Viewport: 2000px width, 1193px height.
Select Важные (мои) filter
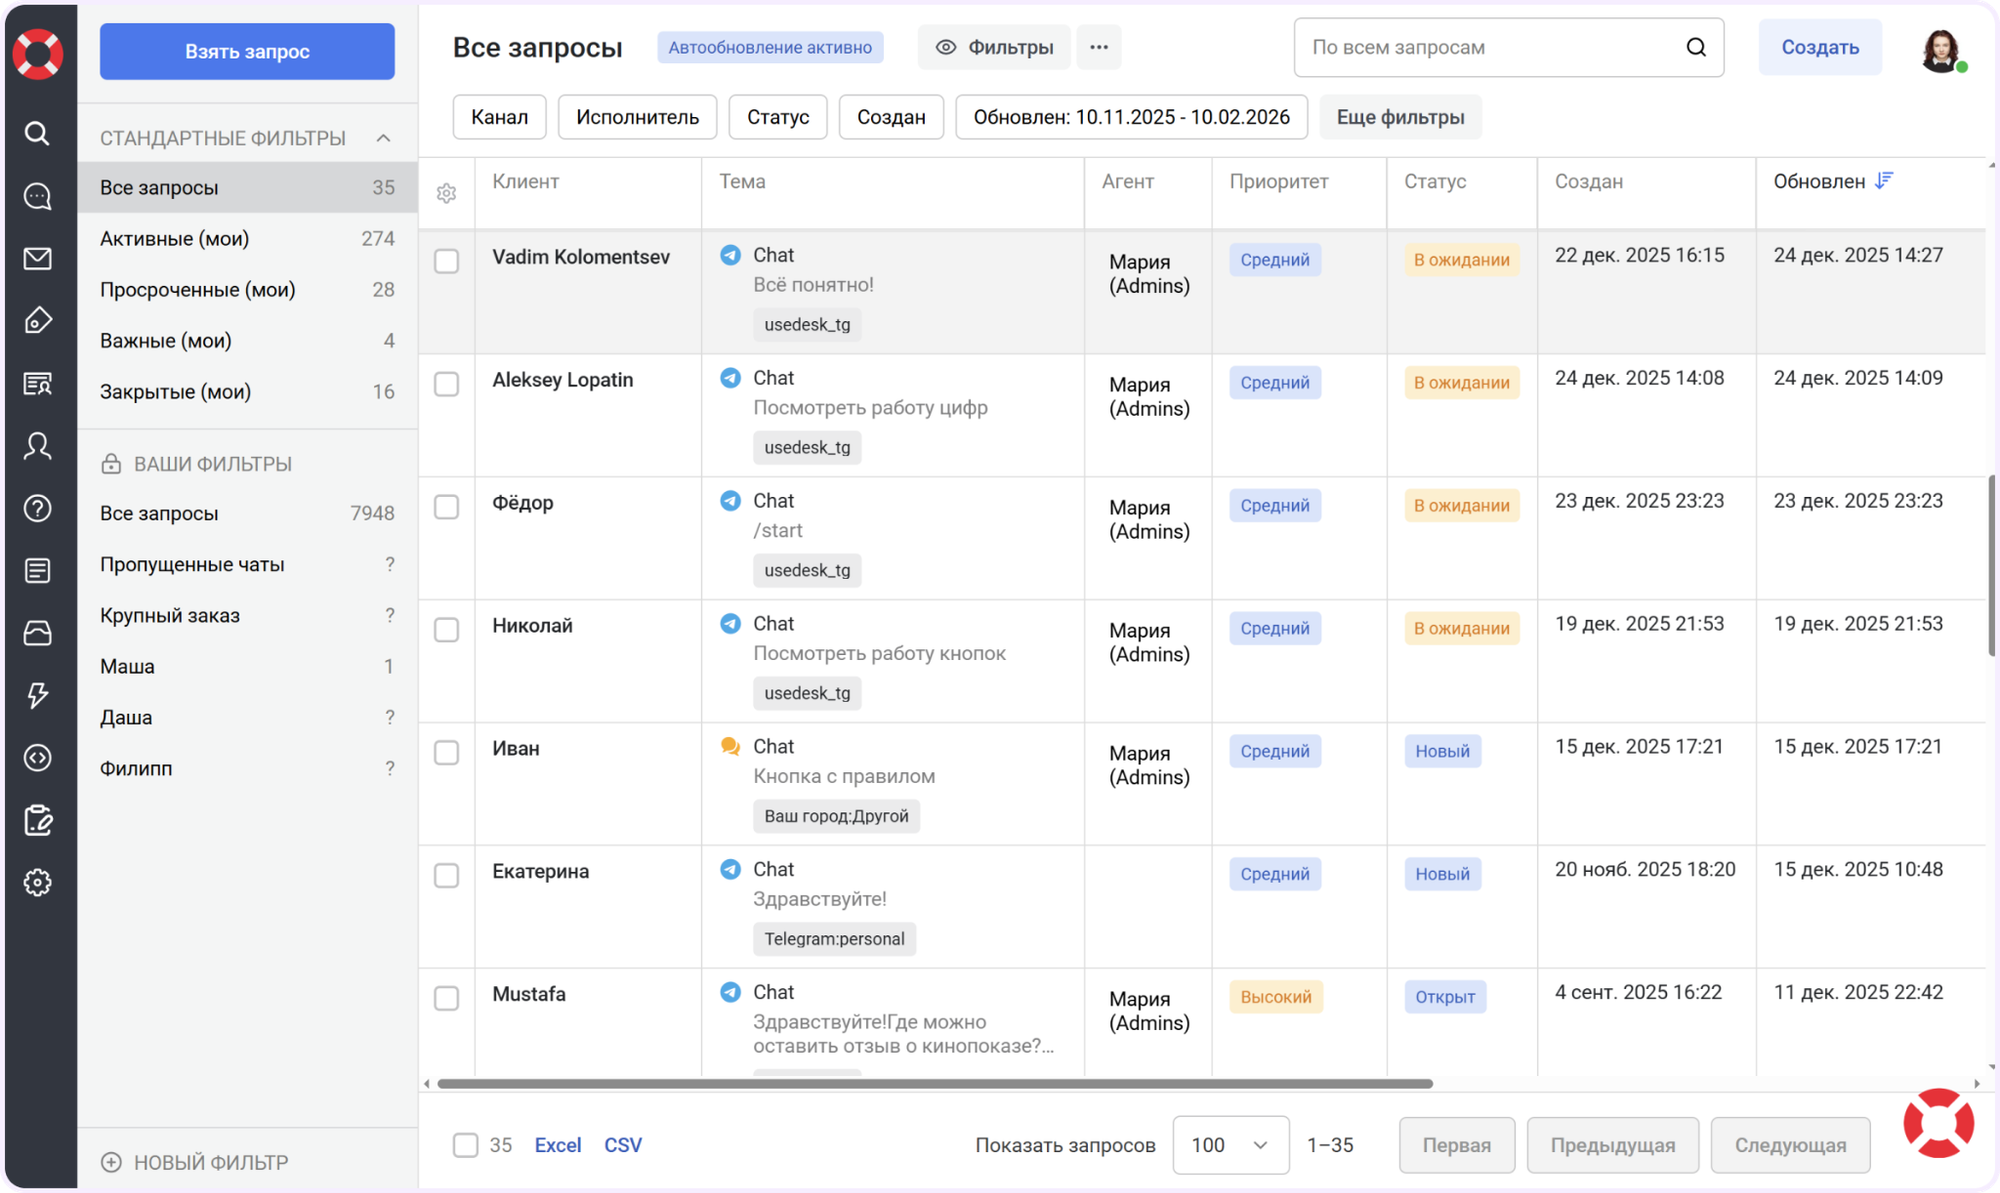click(247, 340)
